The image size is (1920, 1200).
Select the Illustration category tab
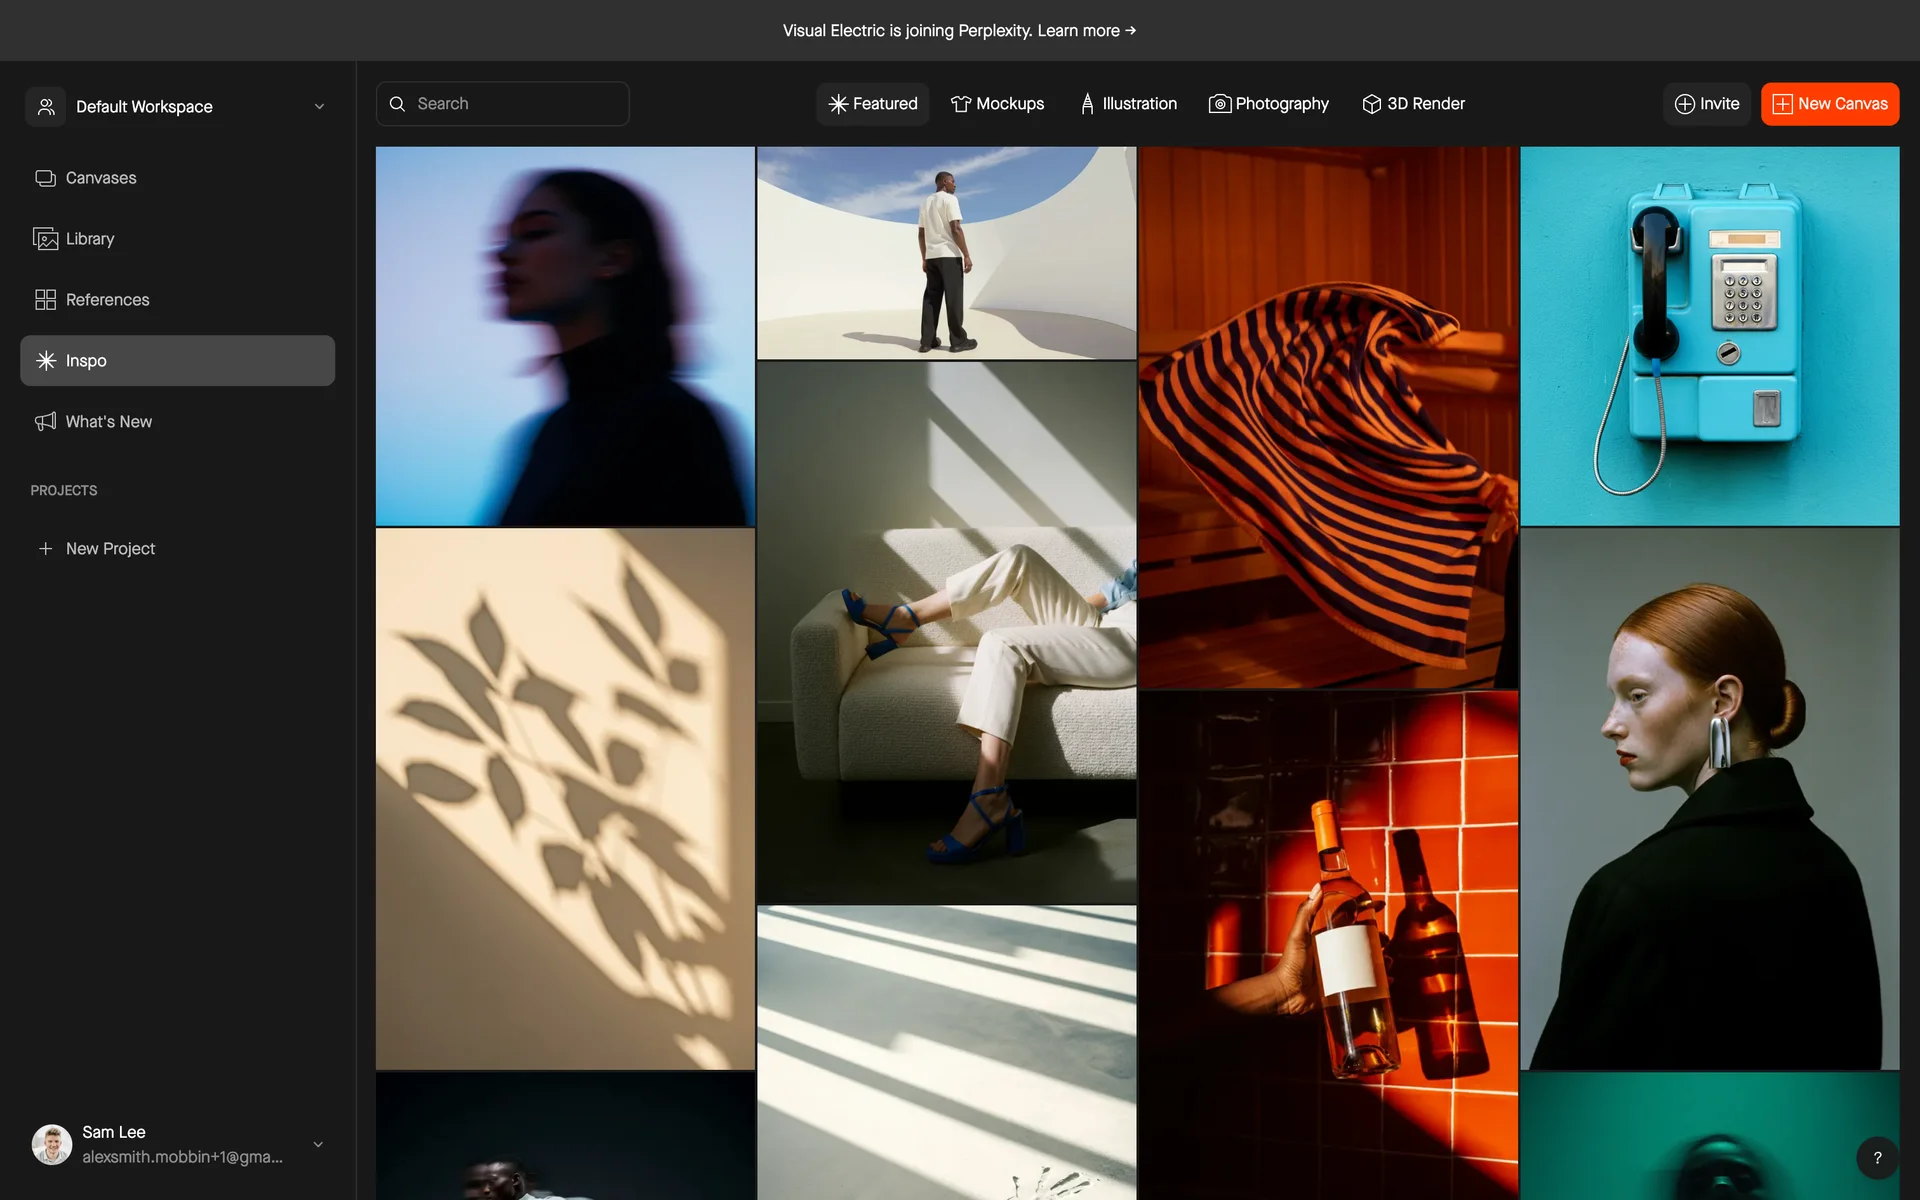(1128, 104)
